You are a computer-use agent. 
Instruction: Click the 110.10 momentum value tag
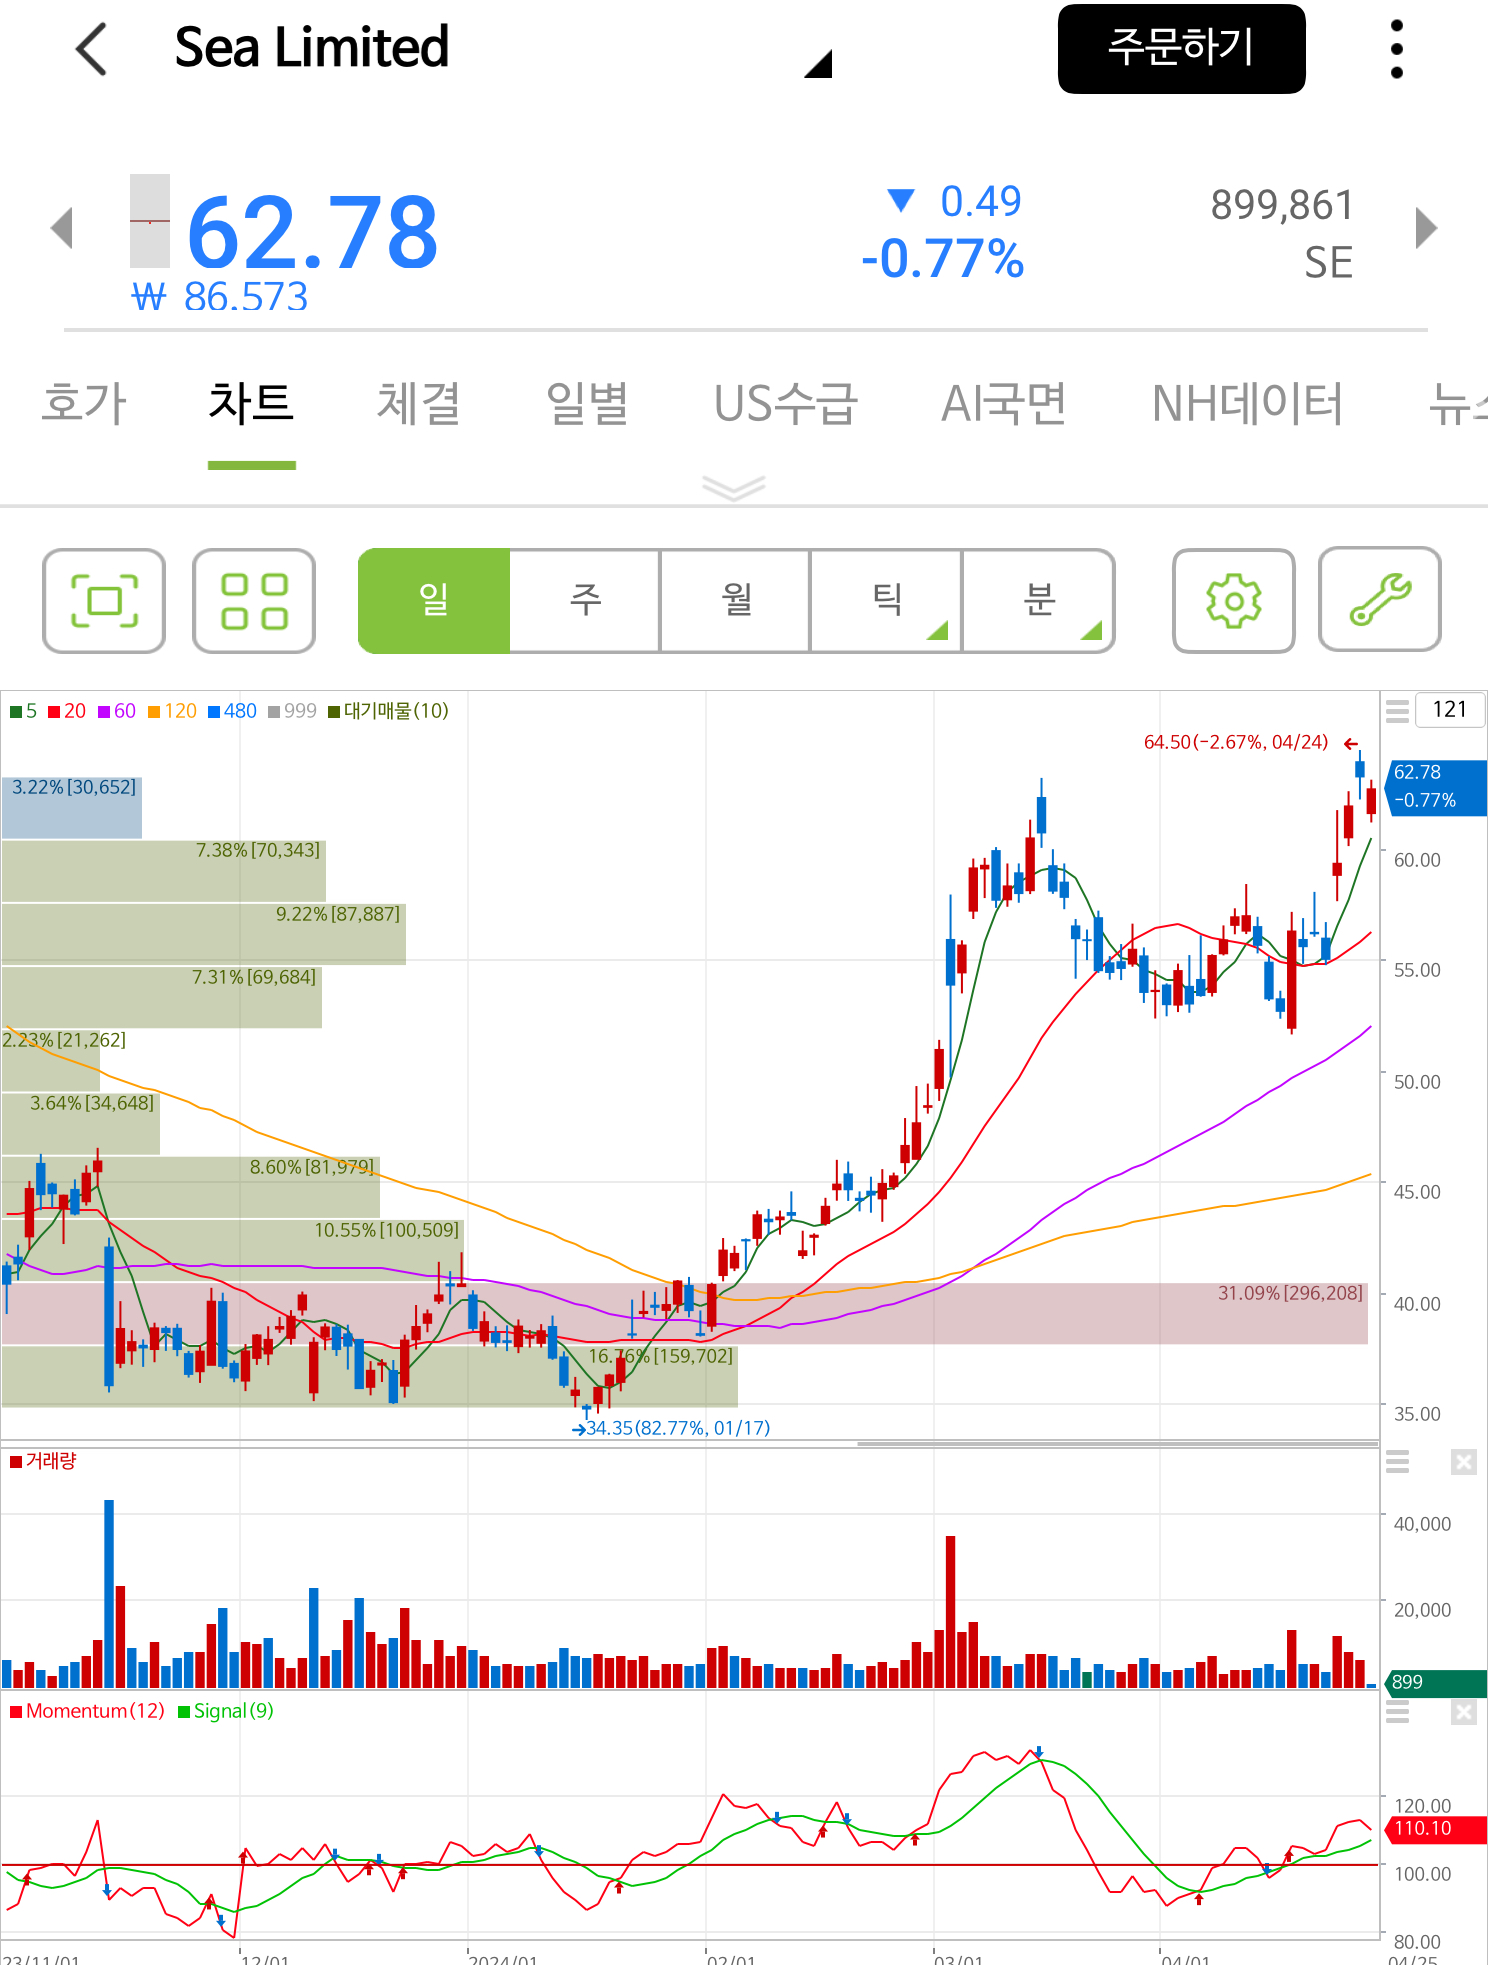click(x=1434, y=1828)
